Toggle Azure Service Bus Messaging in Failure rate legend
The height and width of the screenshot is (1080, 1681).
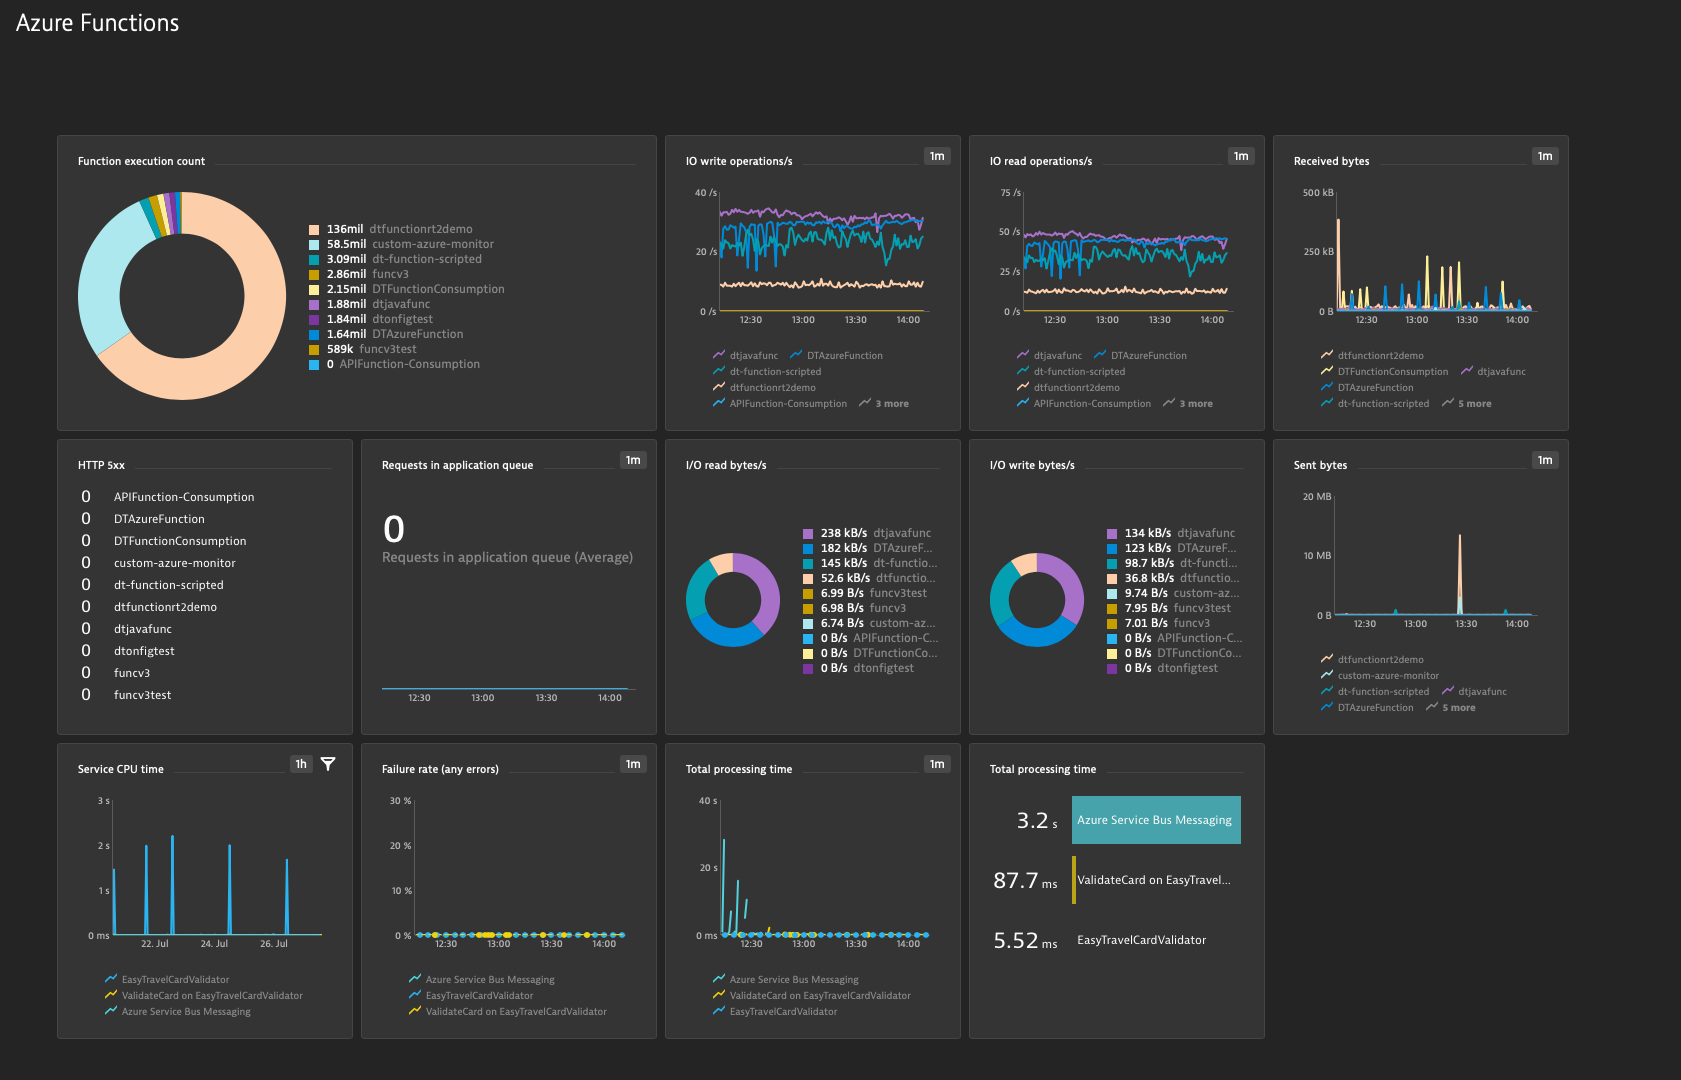[482, 980]
